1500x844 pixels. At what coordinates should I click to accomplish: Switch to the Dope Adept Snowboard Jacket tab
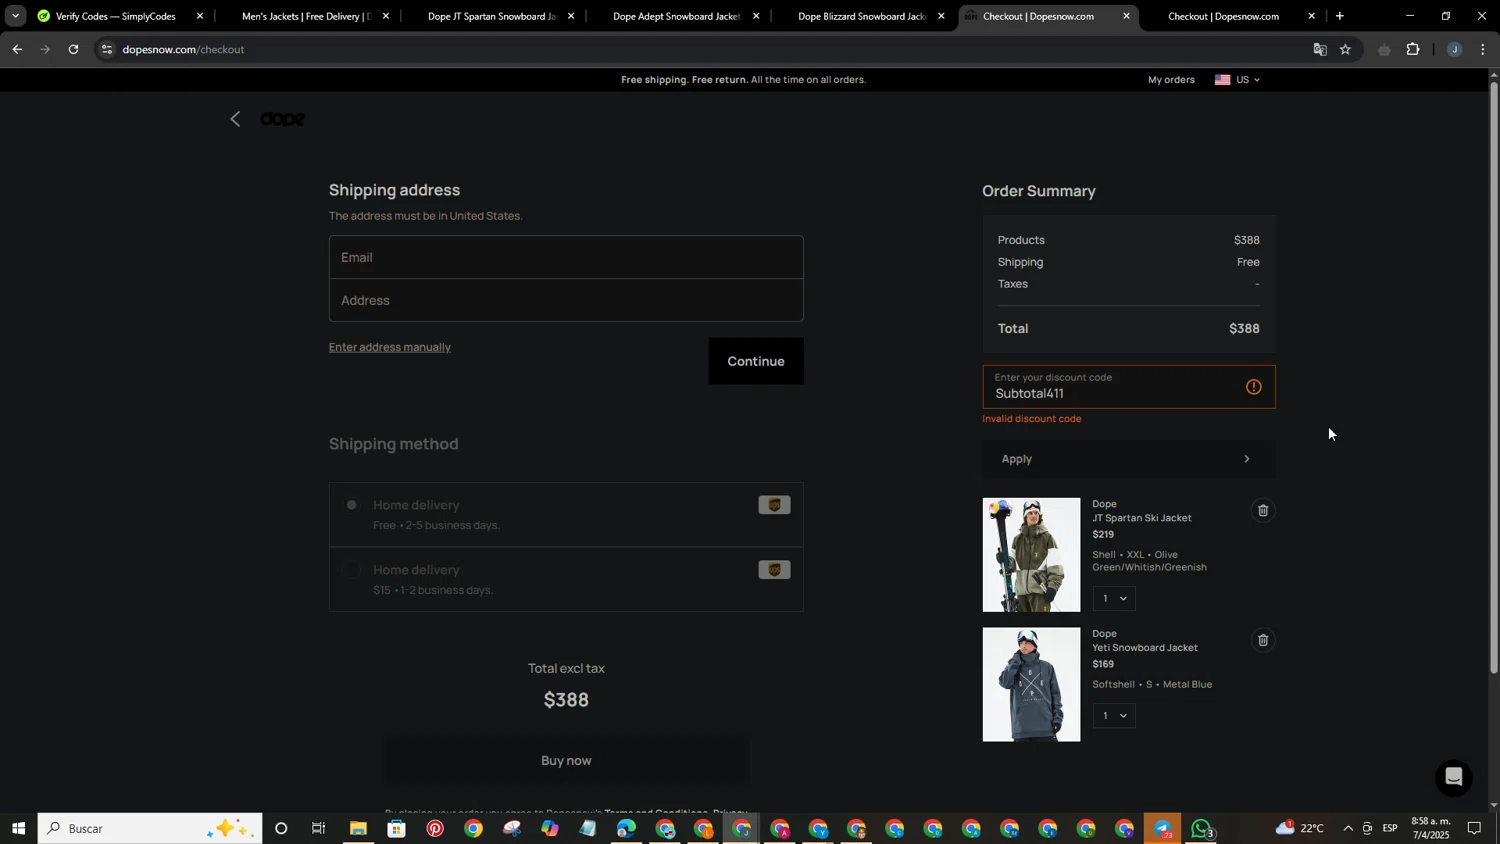point(676,16)
